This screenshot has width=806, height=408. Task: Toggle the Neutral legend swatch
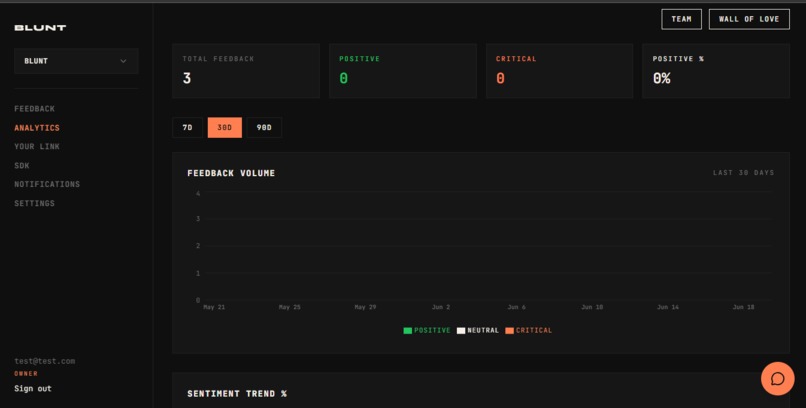click(461, 330)
